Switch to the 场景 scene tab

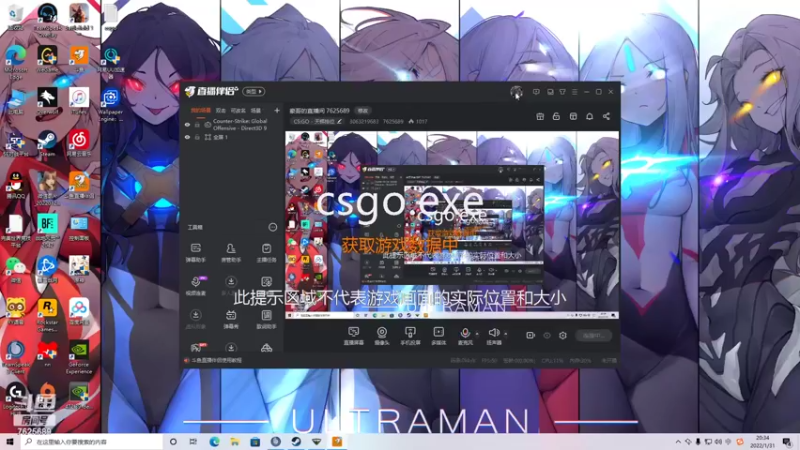pyautogui.click(x=256, y=110)
